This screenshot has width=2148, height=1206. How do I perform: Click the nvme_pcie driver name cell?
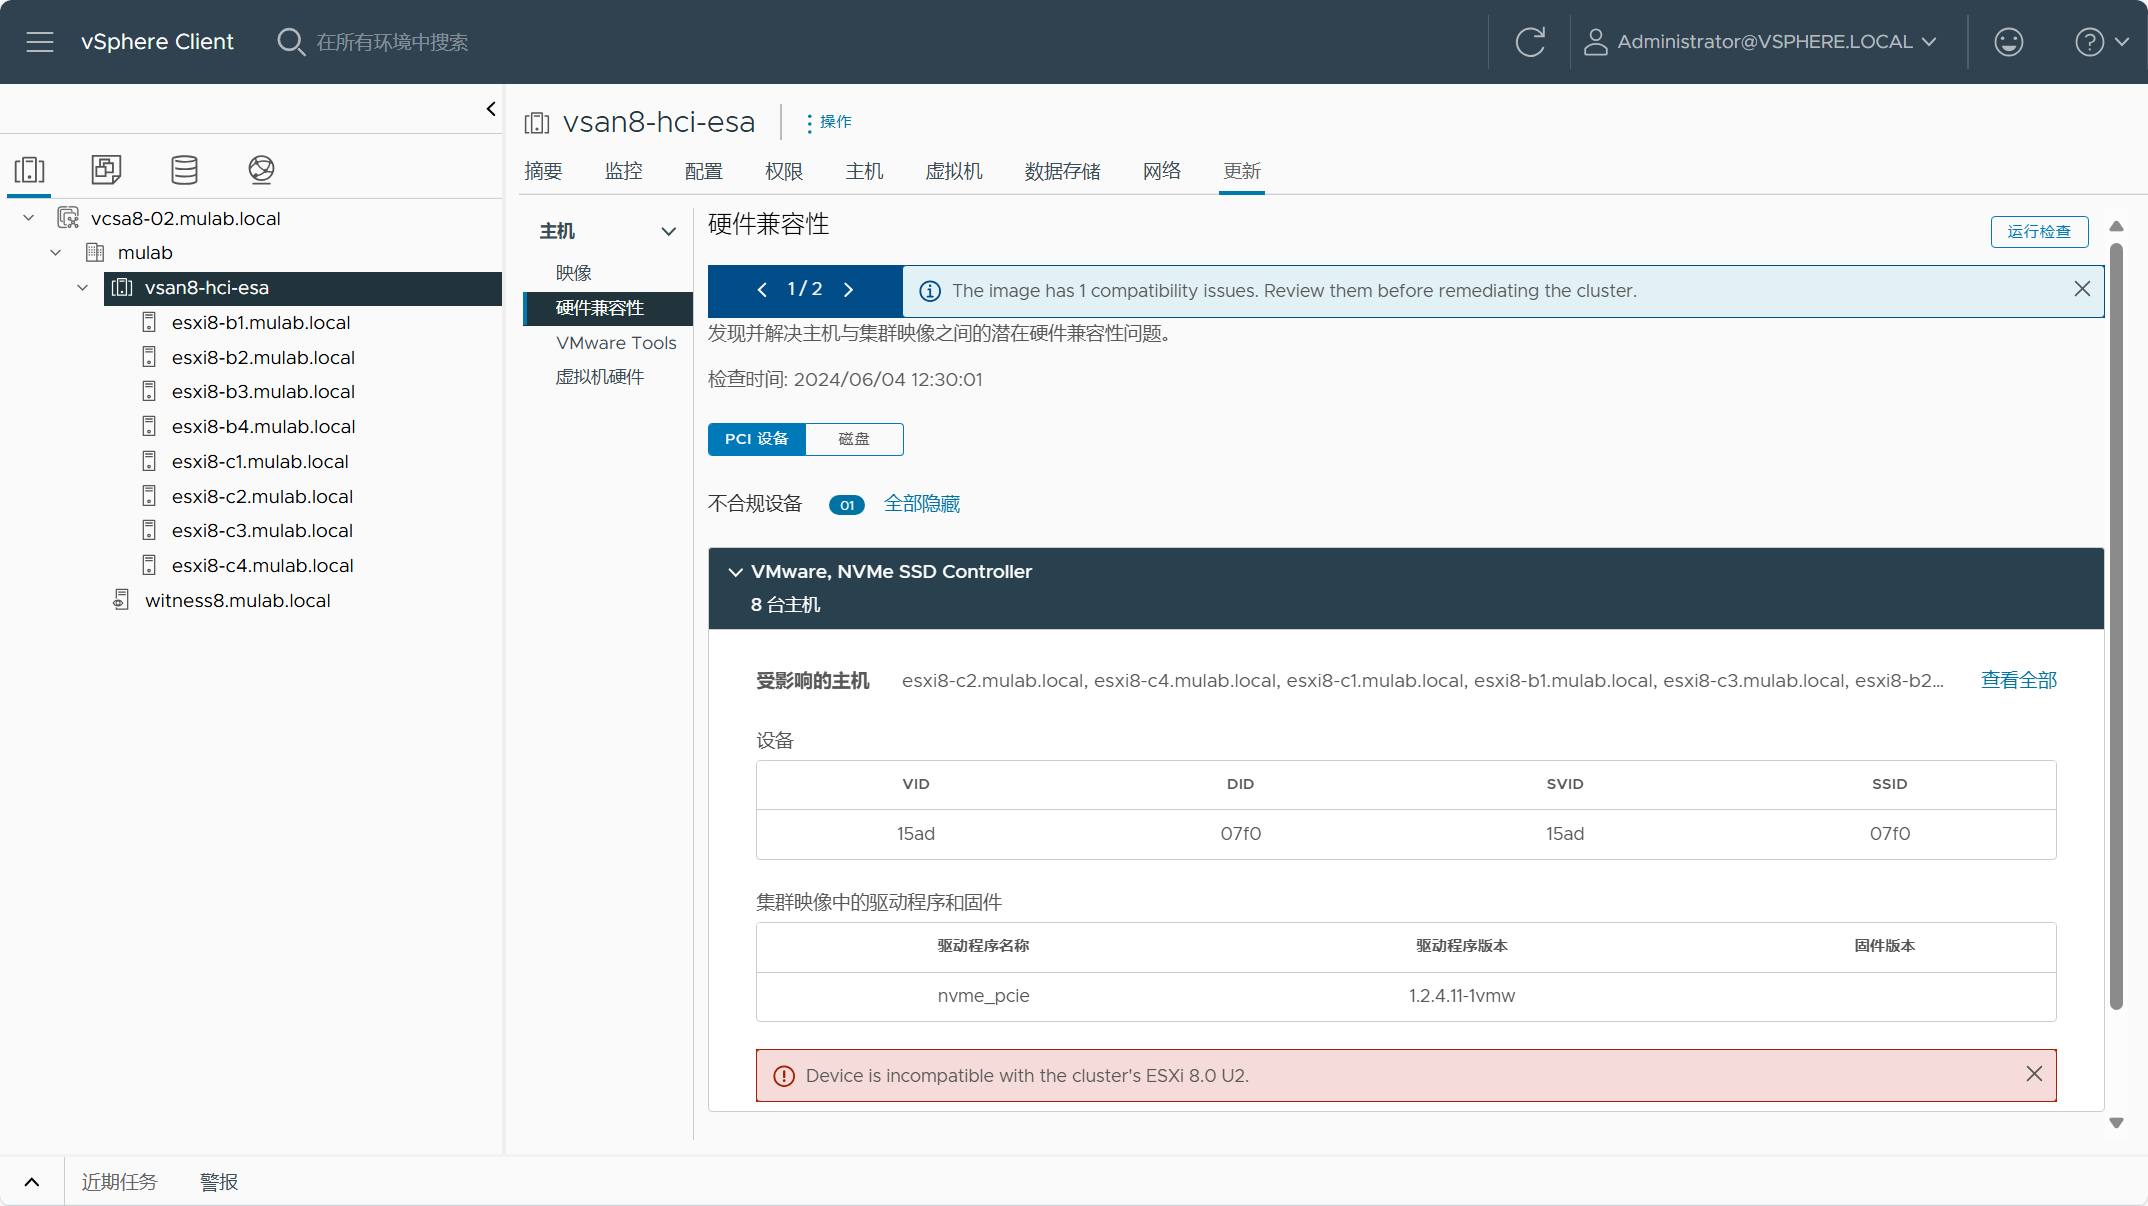(x=983, y=996)
